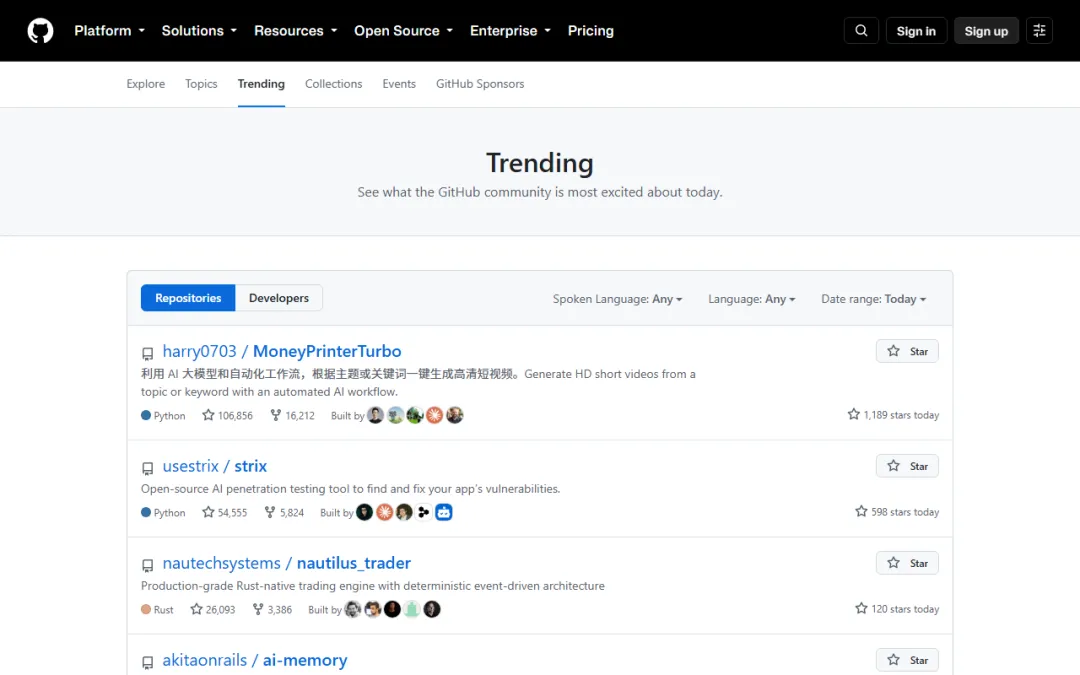Click the Python label on strix
The width and height of the screenshot is (1080, 675).
(x=163, y=513)
